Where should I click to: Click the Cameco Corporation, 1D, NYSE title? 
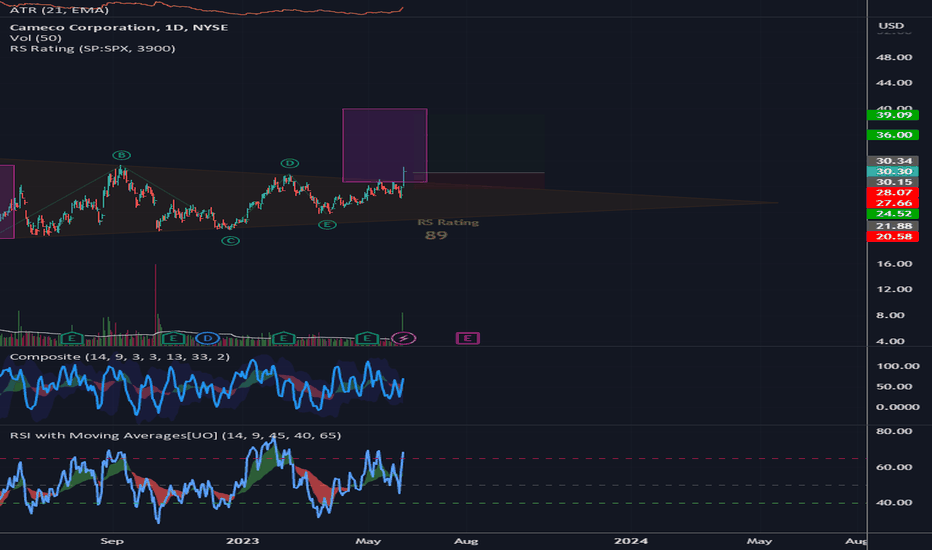tap(119, 27)
